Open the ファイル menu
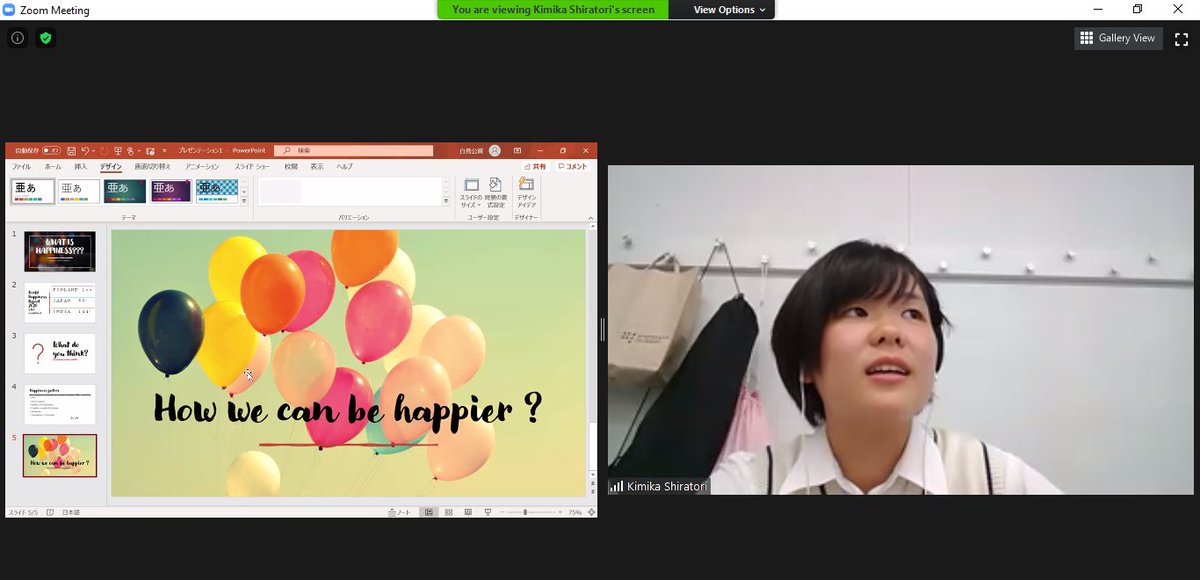 click(20, 166)
